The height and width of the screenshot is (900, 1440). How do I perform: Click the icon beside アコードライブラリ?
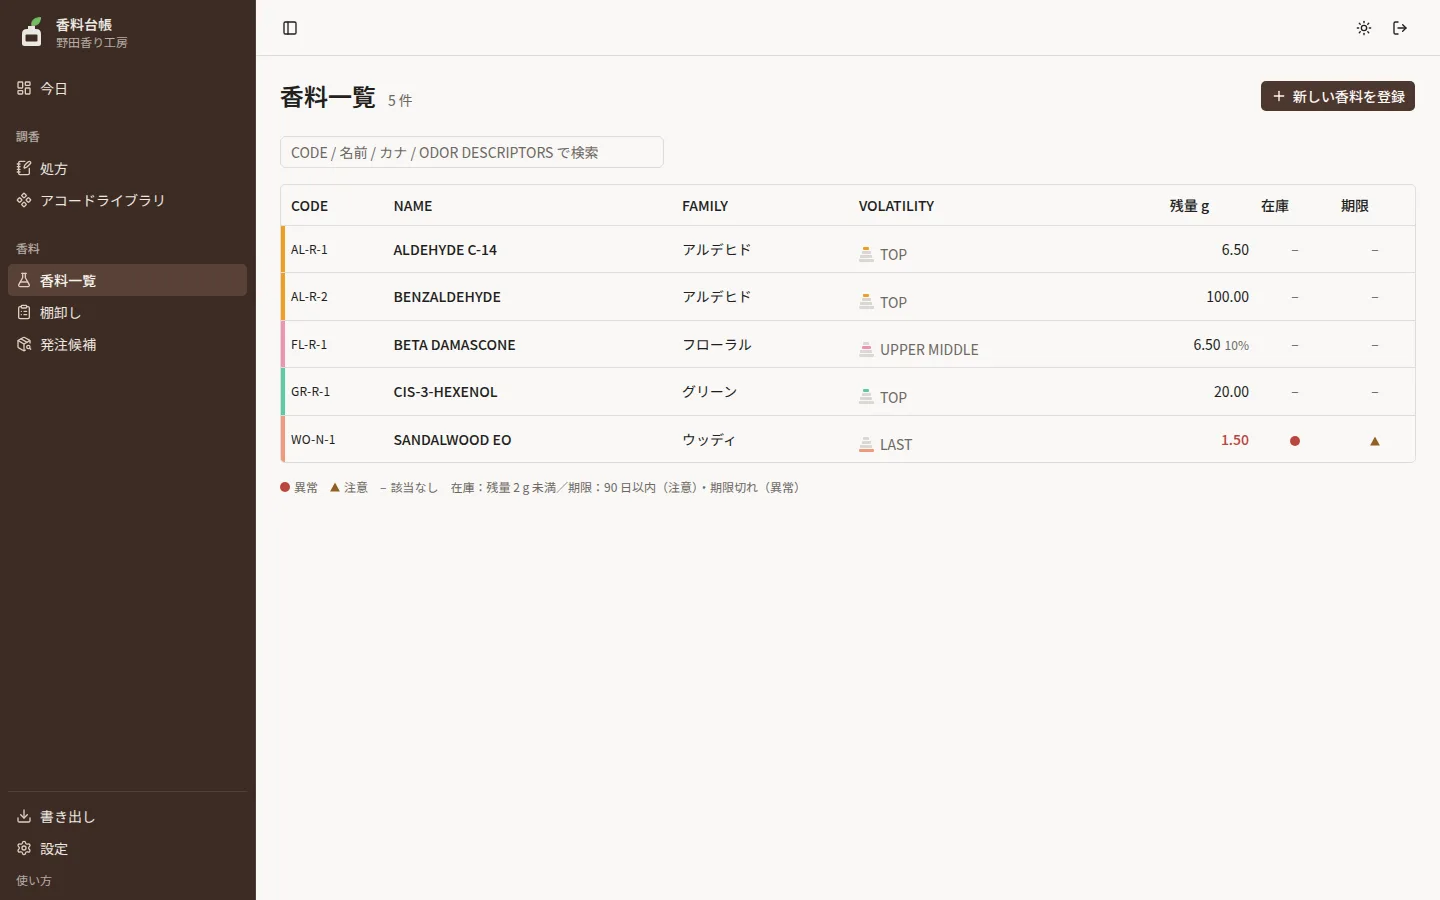click(x=24, y=200)
